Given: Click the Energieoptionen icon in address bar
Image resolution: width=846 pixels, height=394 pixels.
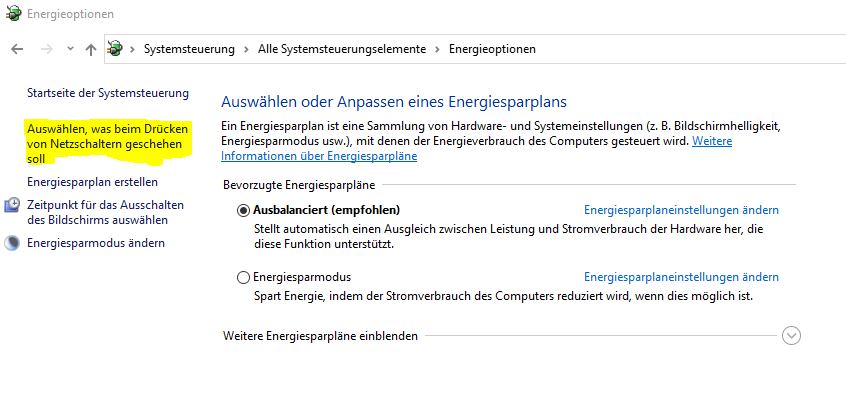Looking at the screenshot, I should 114,49.
